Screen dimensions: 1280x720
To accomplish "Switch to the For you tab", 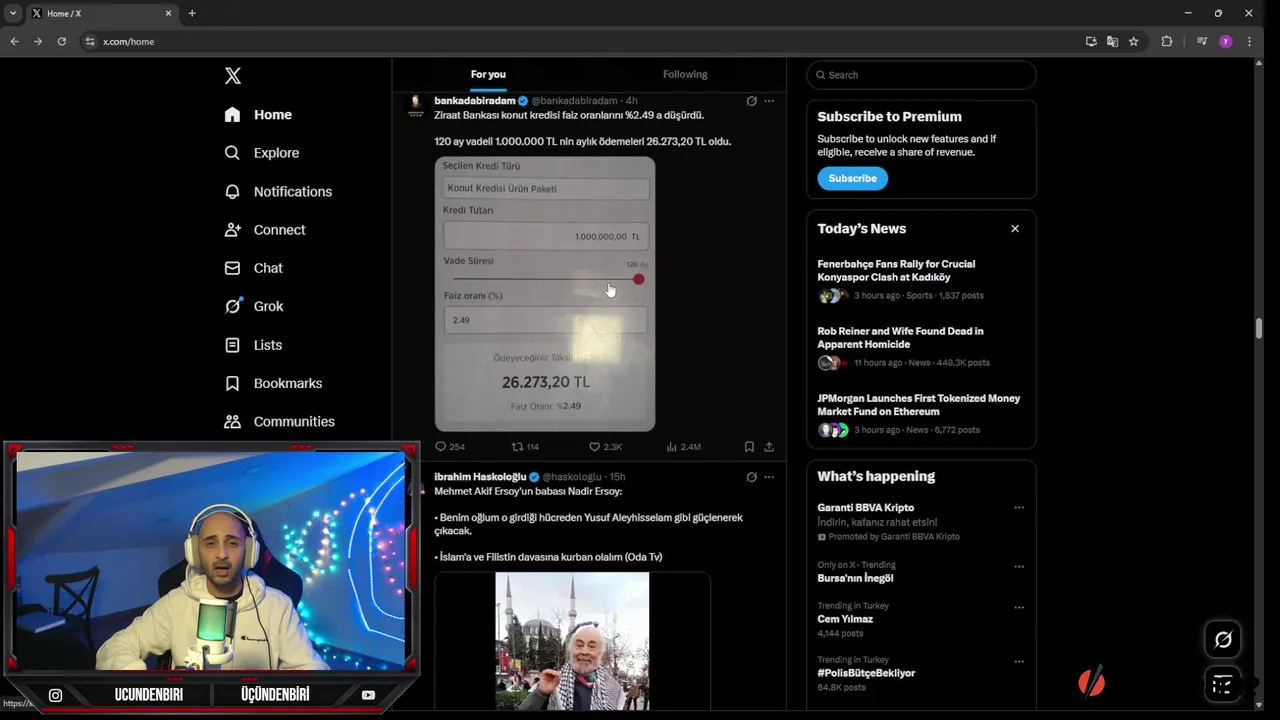I will 488,74.
